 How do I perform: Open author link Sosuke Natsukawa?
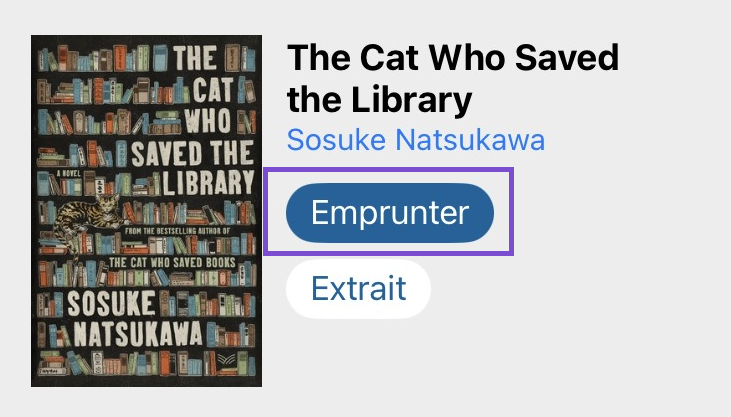point(416,139)
